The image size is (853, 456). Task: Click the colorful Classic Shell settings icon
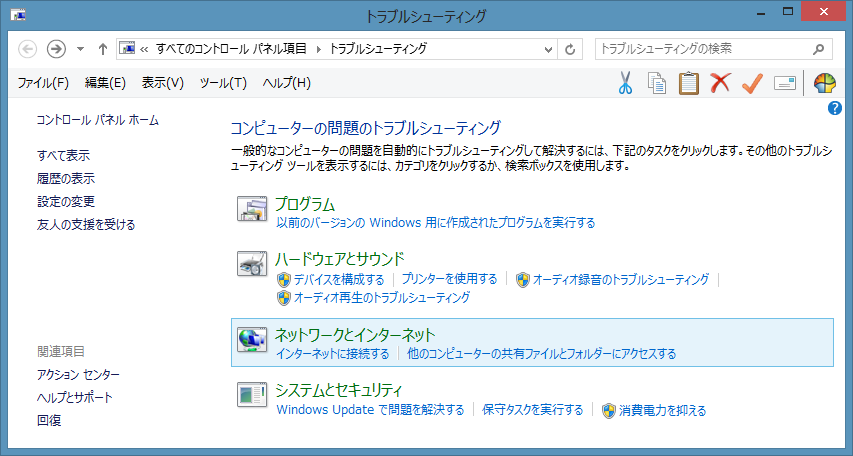tap(824, 83)
